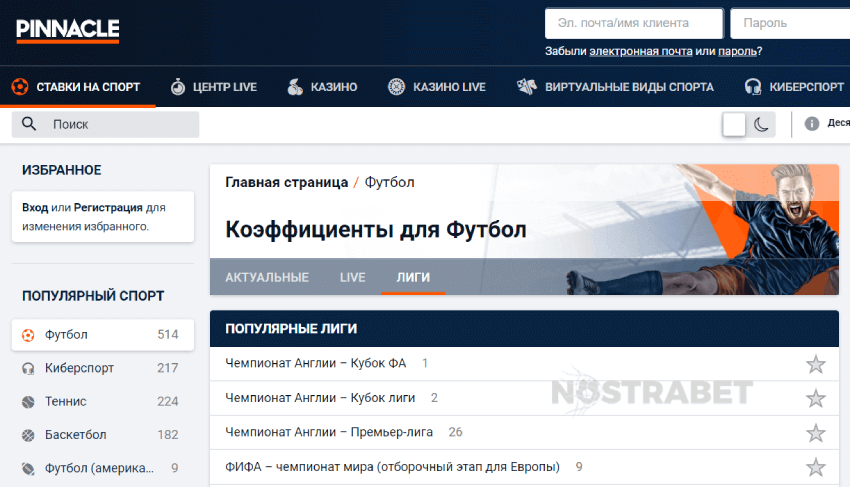850x487 pixels.
Task: Select the Лиги tab
Action: 413,277
